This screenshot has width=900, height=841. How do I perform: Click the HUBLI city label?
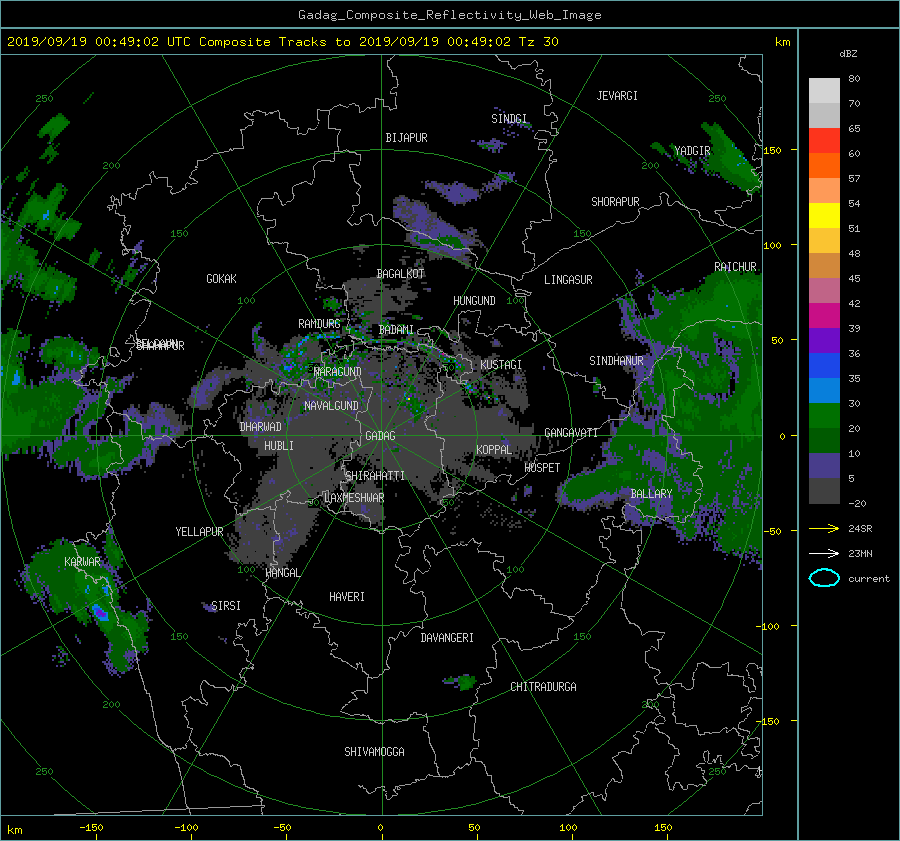pos(278,446)
